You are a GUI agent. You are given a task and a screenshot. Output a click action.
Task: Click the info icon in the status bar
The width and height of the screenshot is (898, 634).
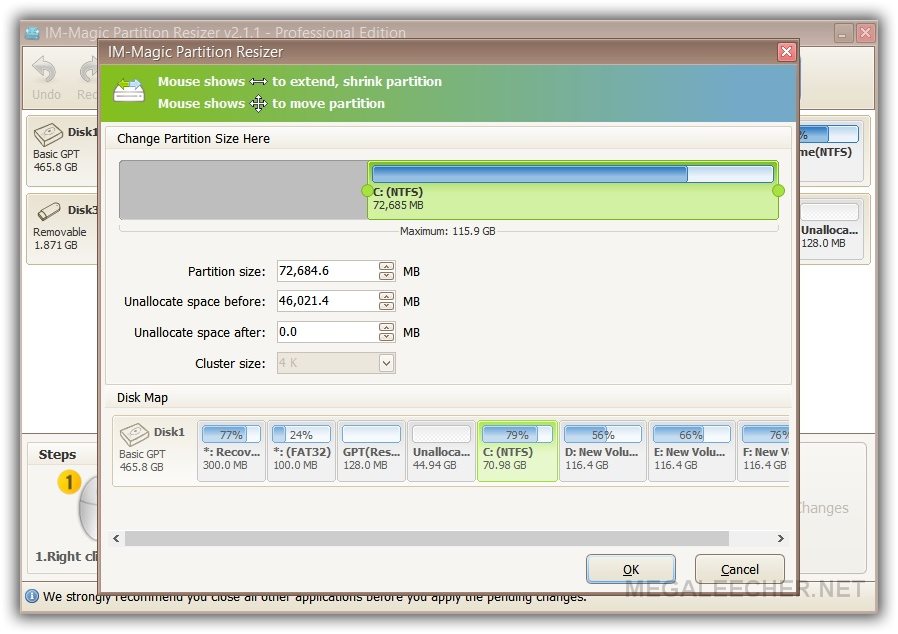point(32,596)
